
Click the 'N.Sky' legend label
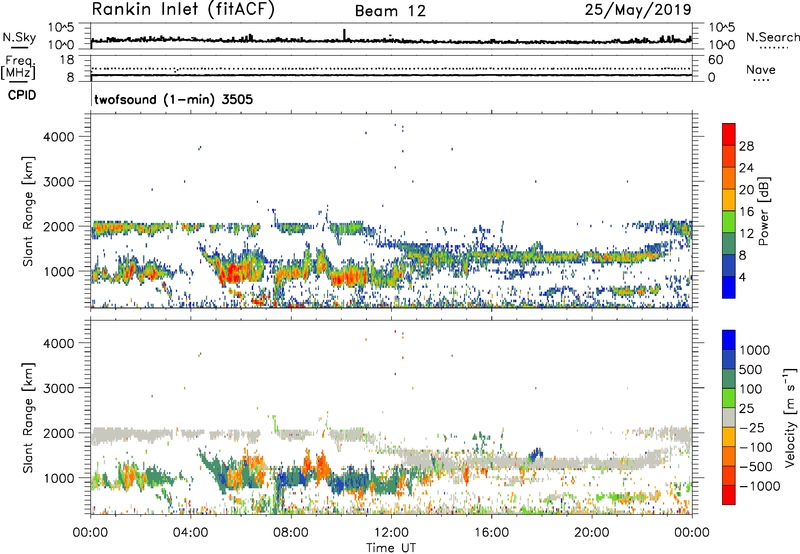pyautogui.click(x=19, y=37)
